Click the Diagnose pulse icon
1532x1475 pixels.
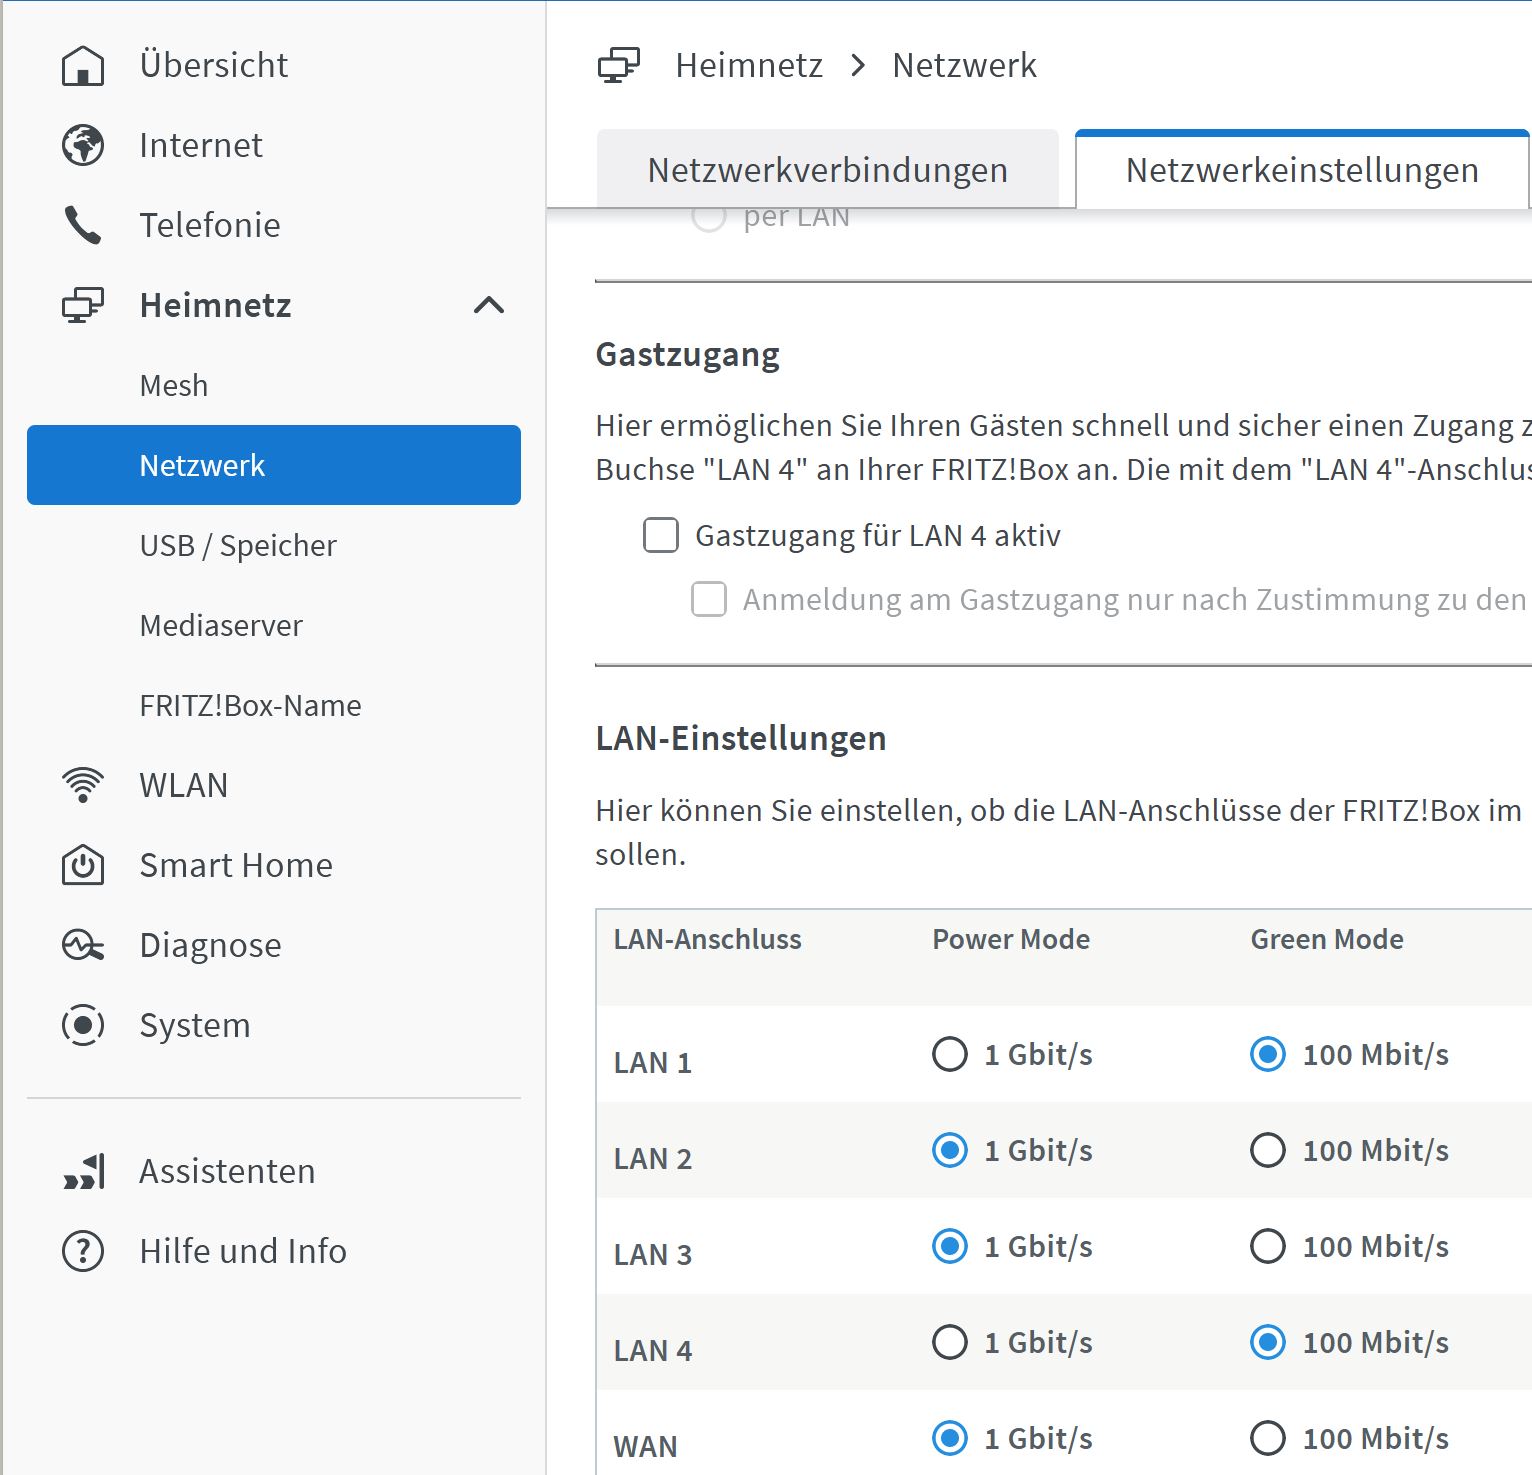click(83, 945)
